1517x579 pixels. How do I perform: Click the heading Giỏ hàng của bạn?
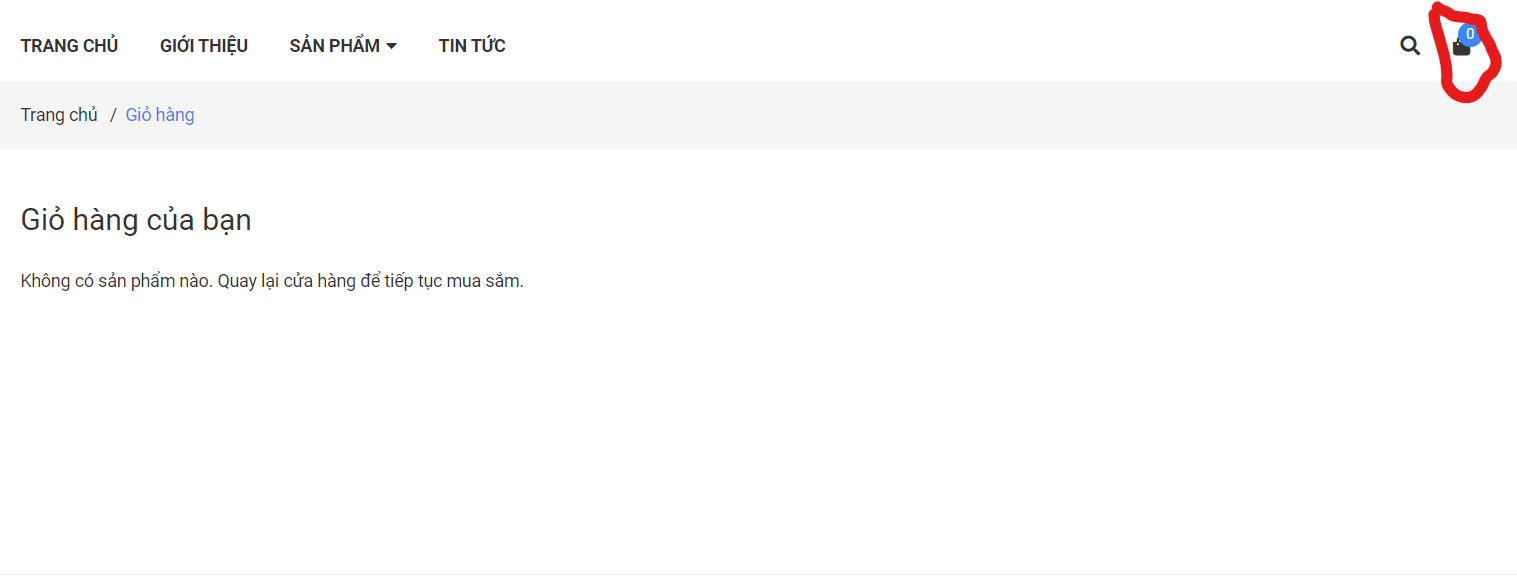[136, 220]
